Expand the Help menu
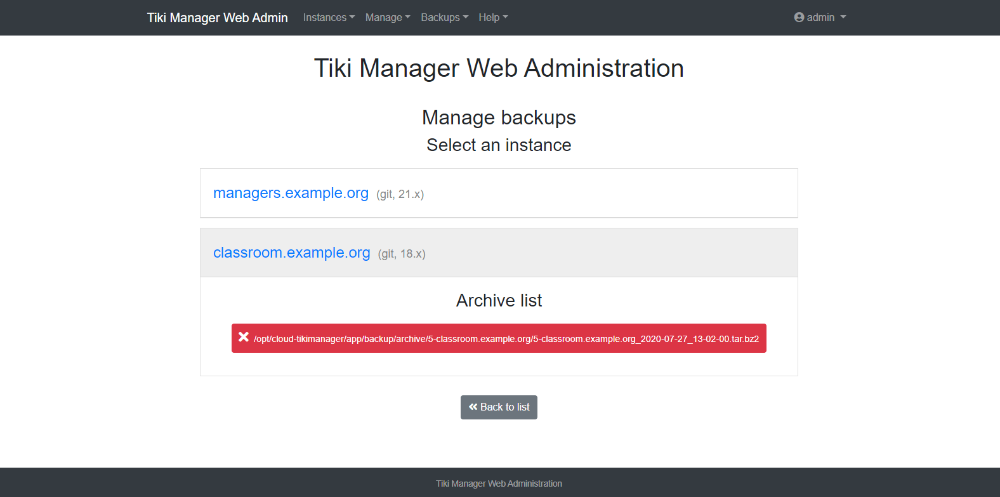This screenshot has height=497, width=1000. (494, 17)
